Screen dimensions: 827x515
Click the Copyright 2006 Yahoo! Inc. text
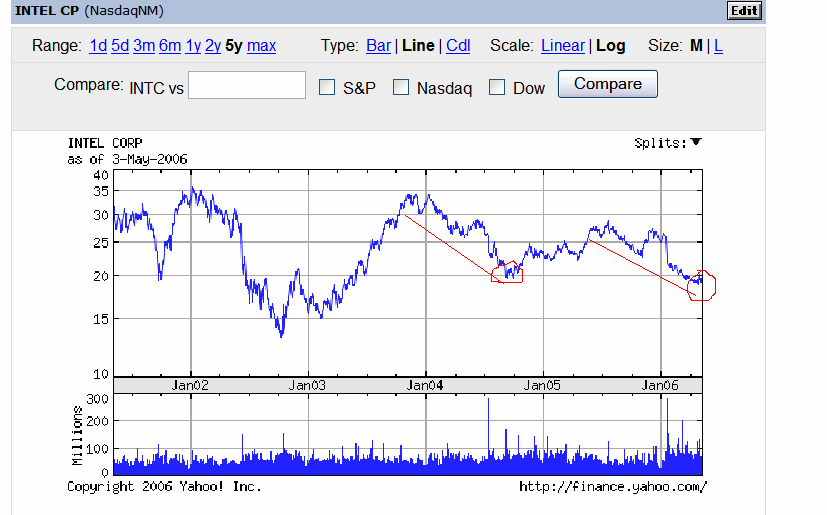[164, 487]
